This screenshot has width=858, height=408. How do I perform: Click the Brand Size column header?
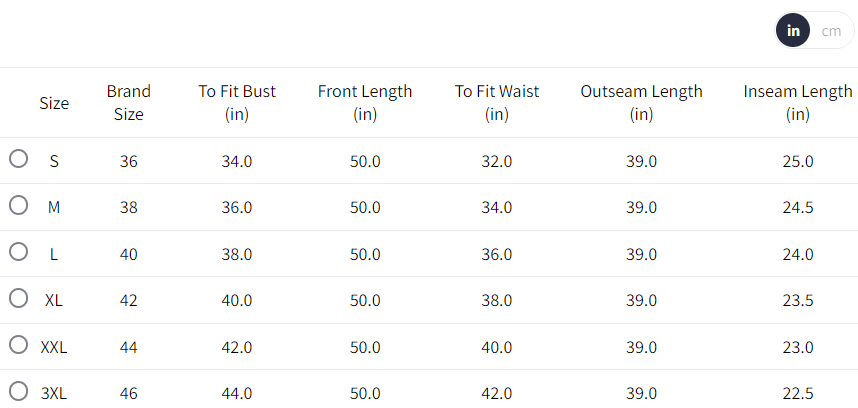[128, 103]
